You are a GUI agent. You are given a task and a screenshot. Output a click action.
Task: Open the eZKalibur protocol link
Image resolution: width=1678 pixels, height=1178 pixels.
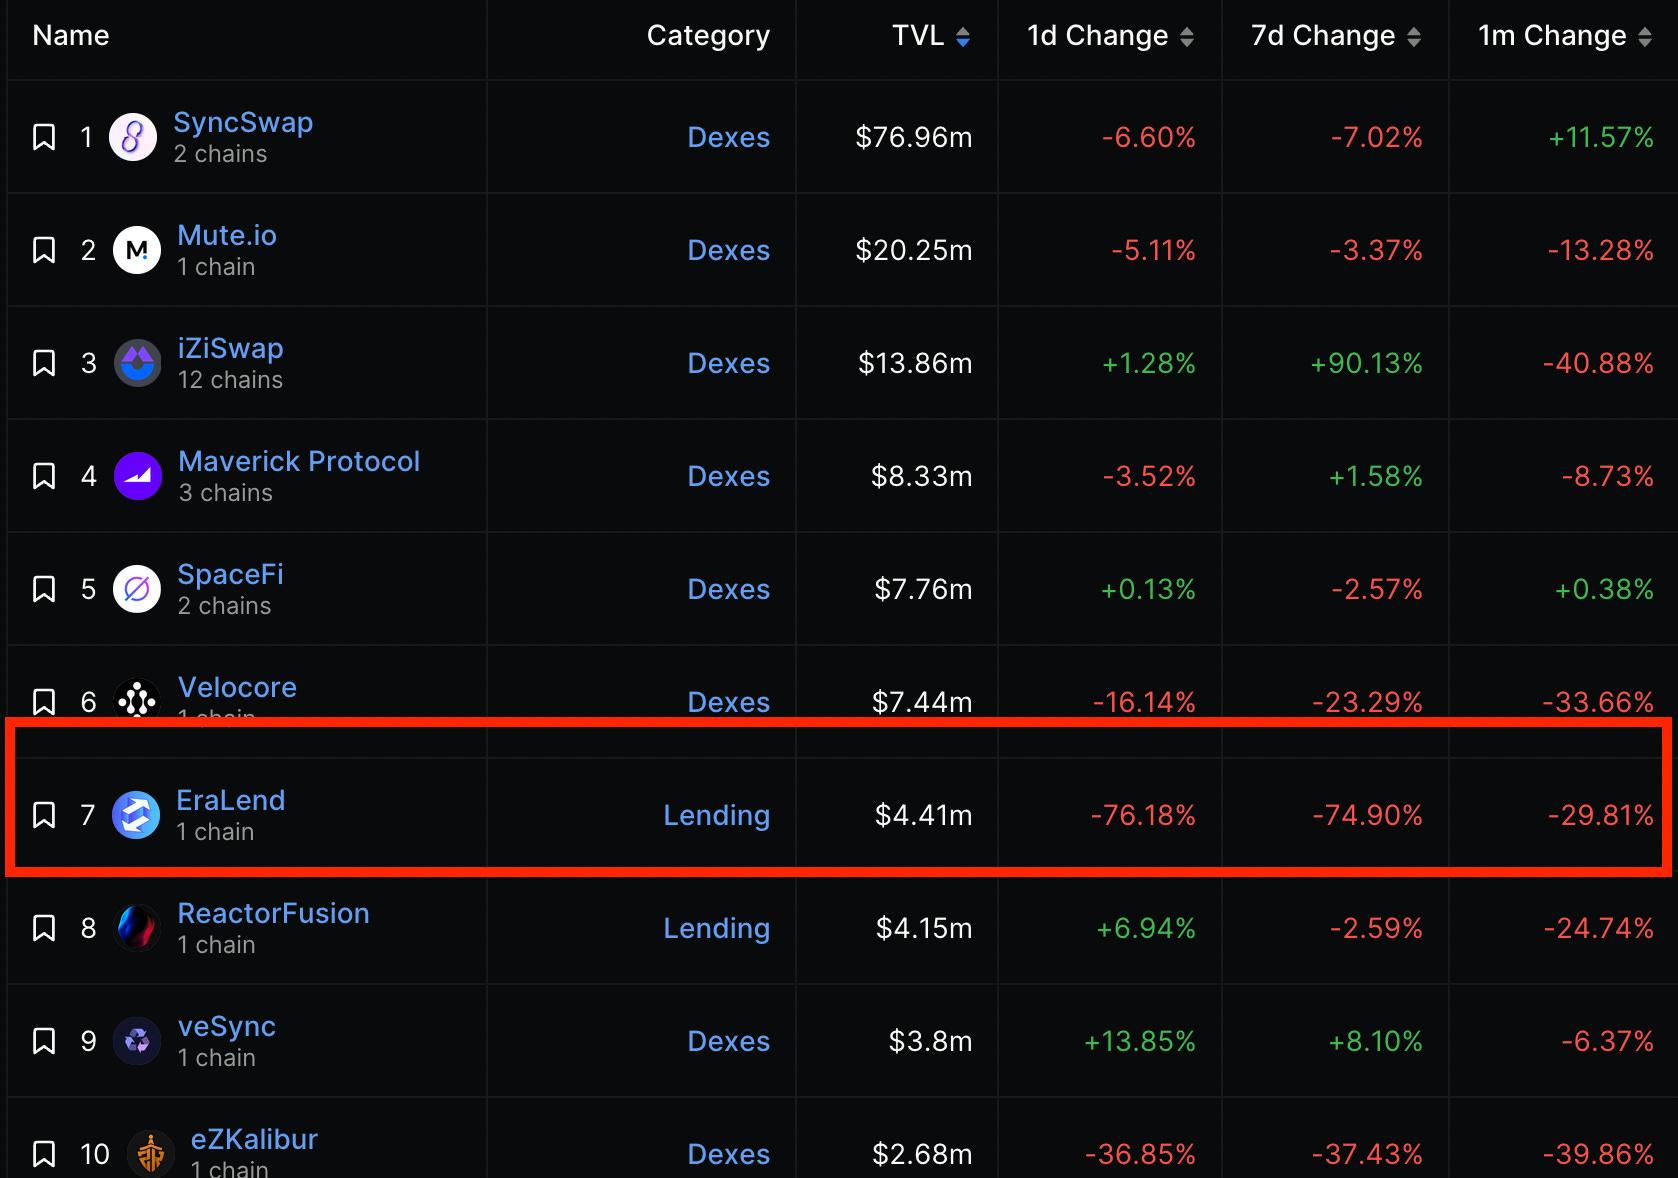[254, 1139]
